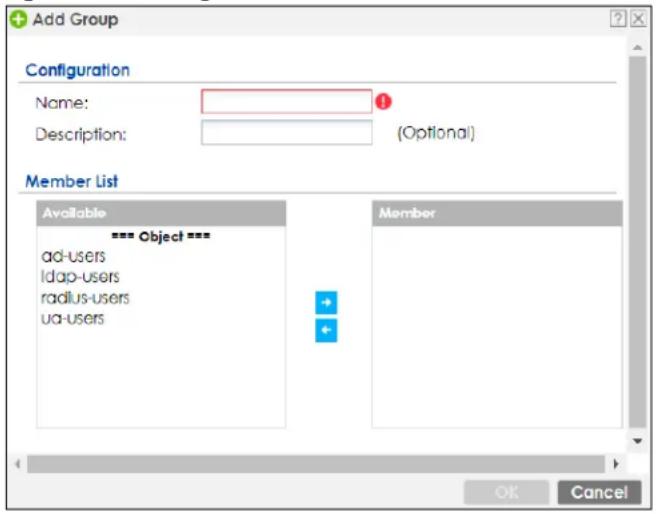Click the left arrow to remove a member
Image resolution: width=656 pixels, height=514 pixels.
coord(326,331)
